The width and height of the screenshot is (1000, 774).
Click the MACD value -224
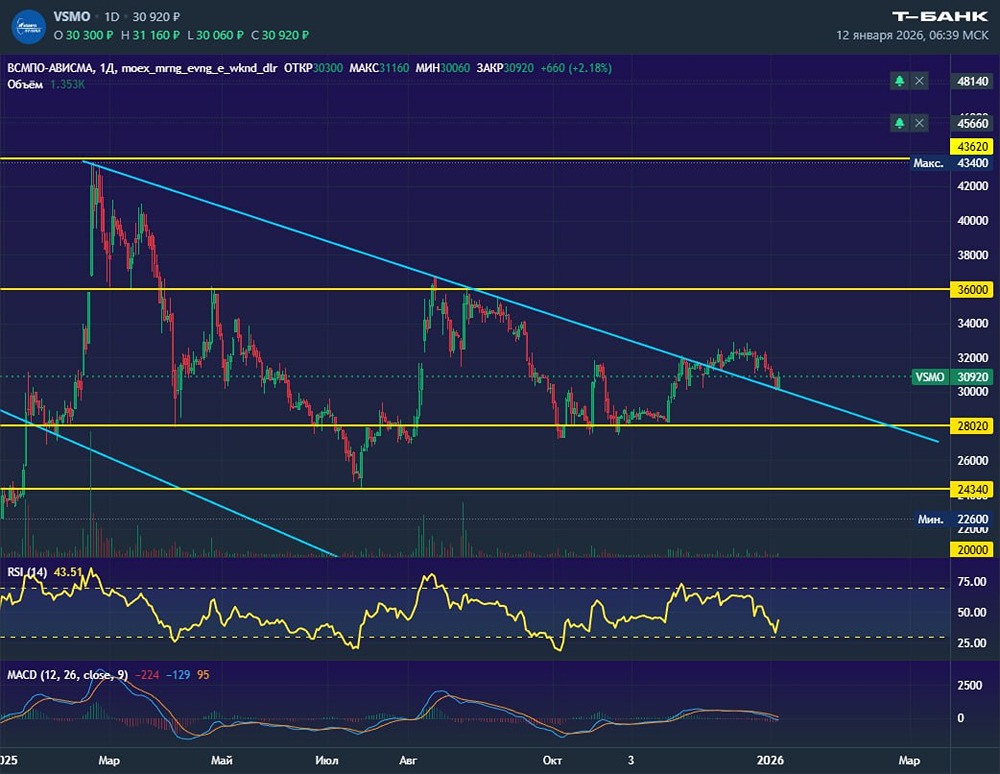[147, 675]
